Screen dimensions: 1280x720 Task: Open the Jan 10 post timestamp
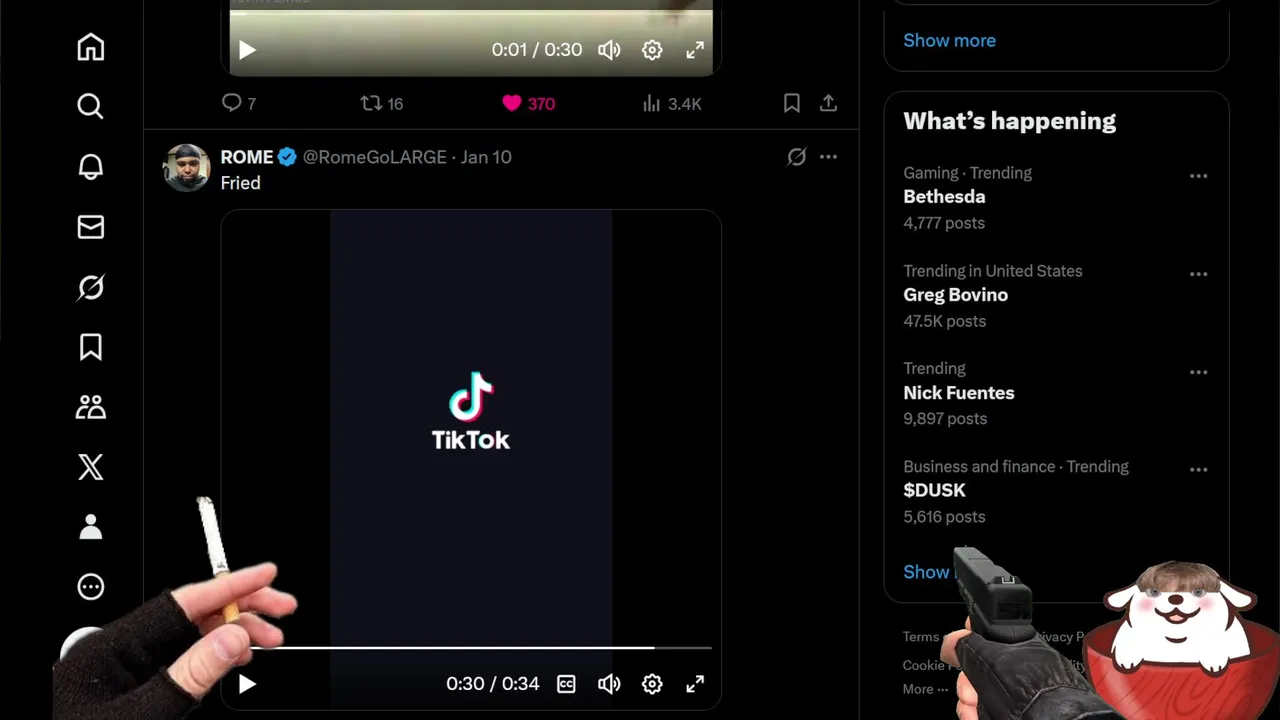[486, 157]
